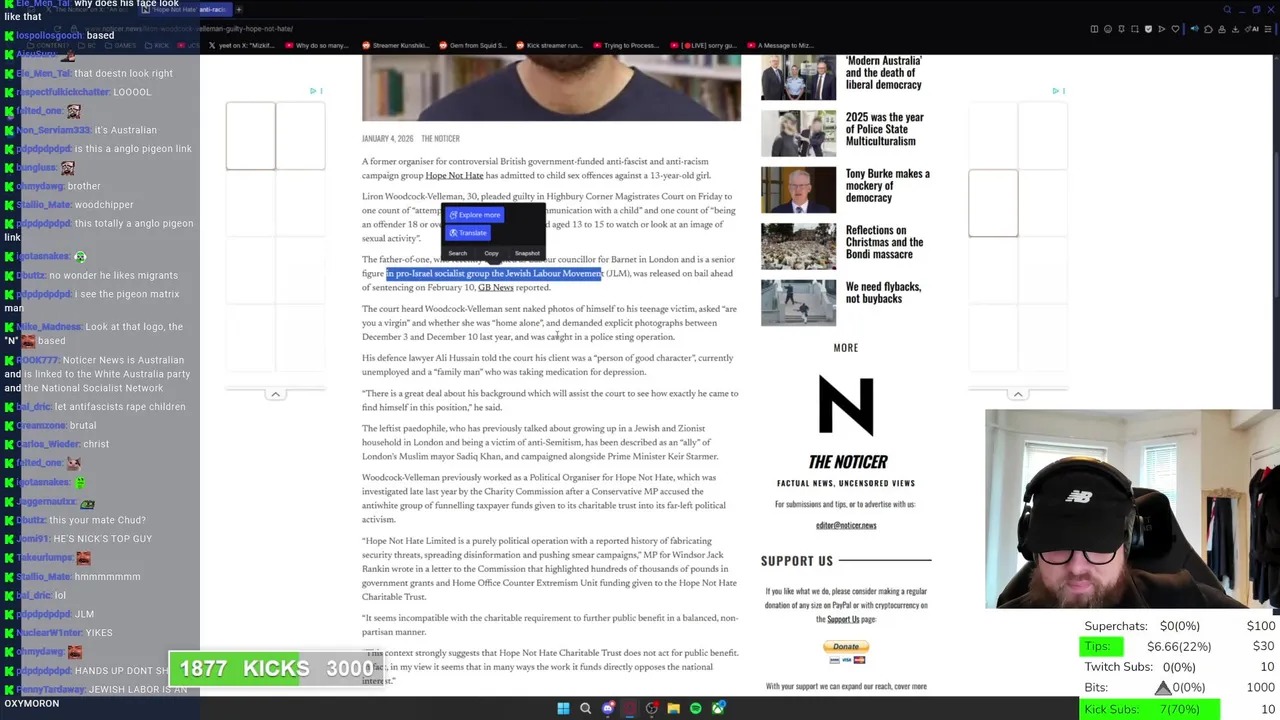This screenshot has height=720, width=1280.
Task: Collapse the right ad panel arrow
Action: tap(1018, 394)
